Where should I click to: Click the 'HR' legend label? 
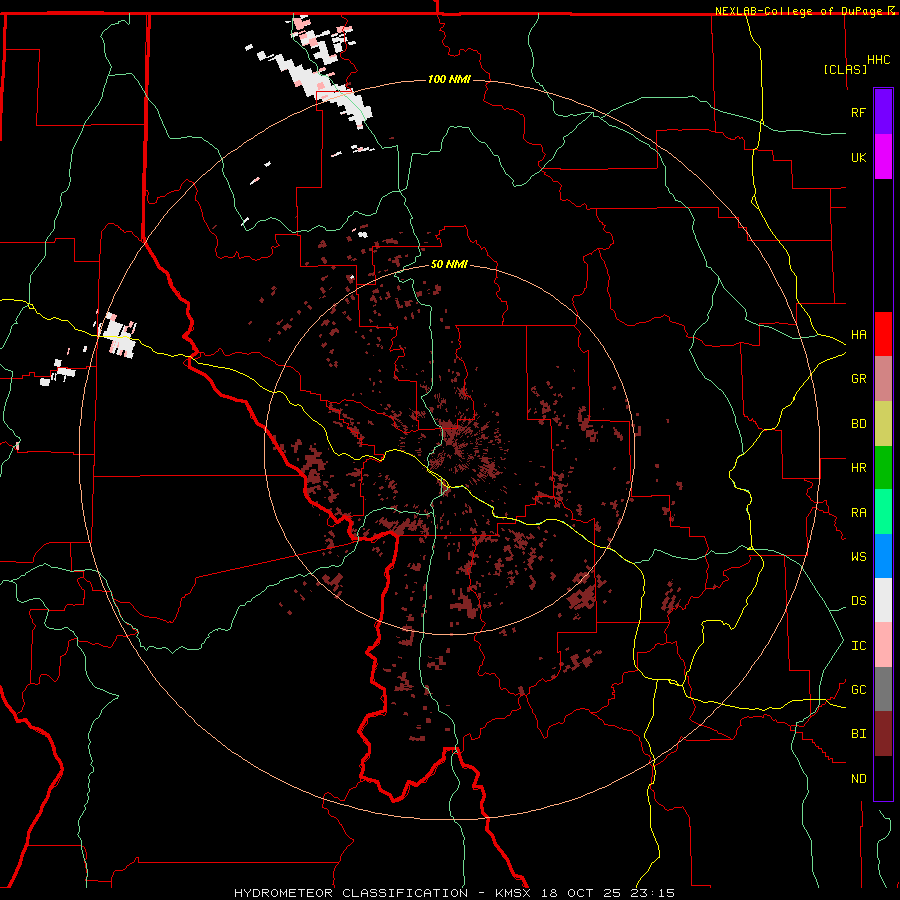point(858,468)
